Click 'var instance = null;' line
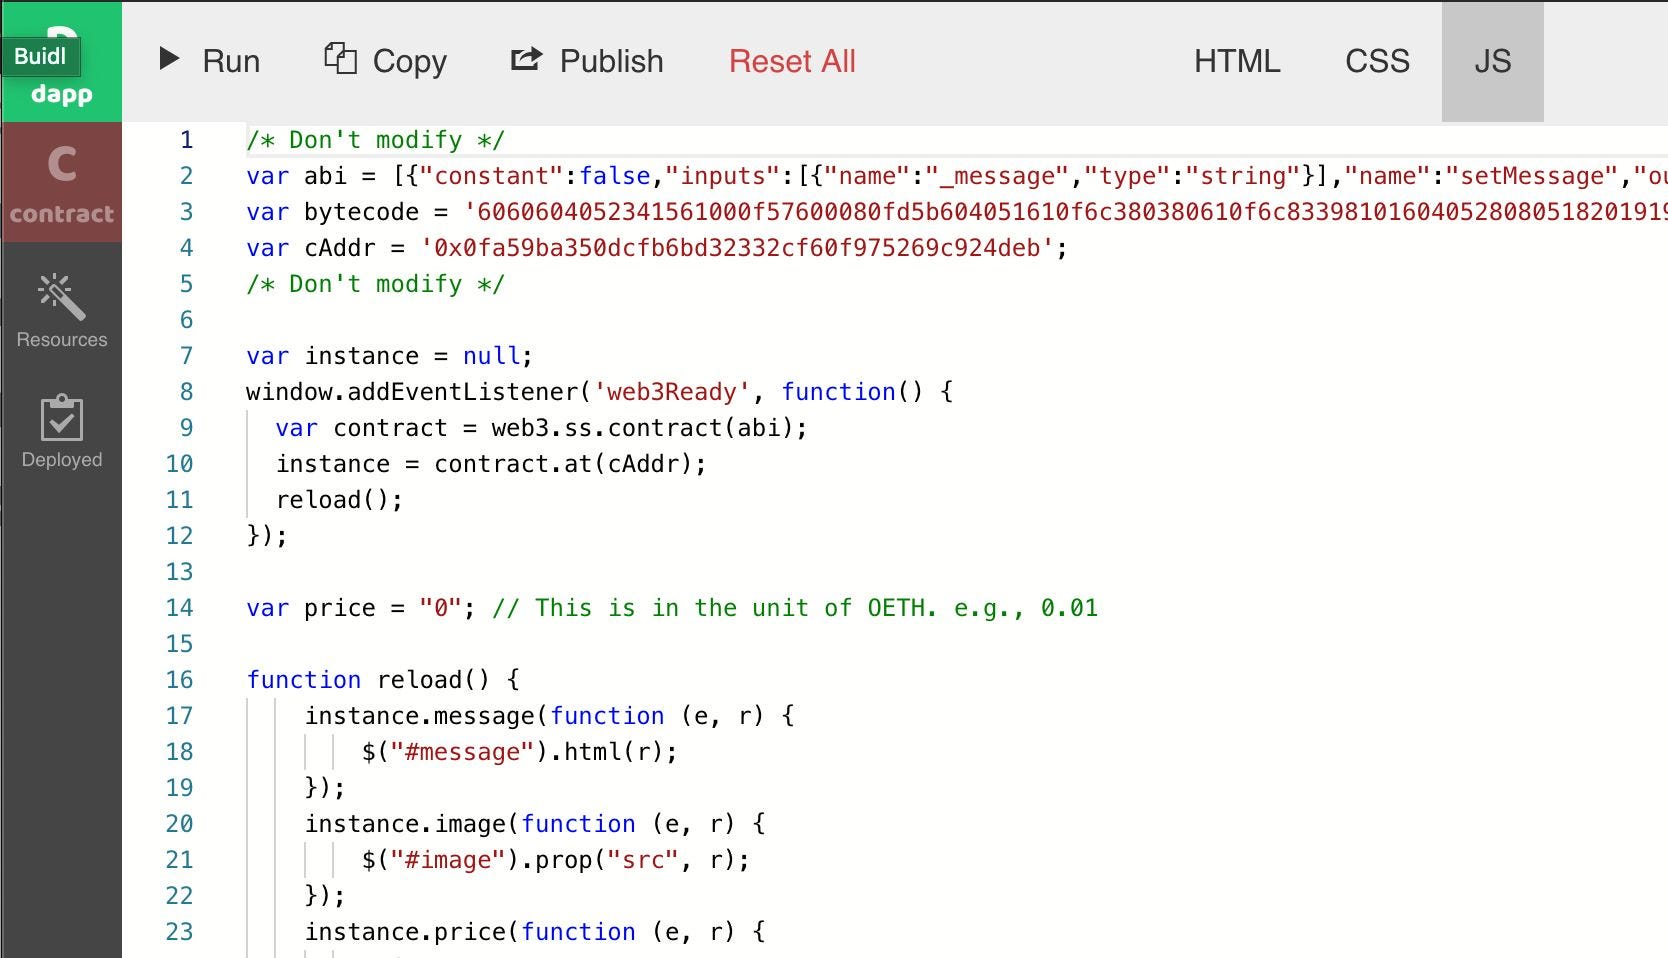 point(390,356)
